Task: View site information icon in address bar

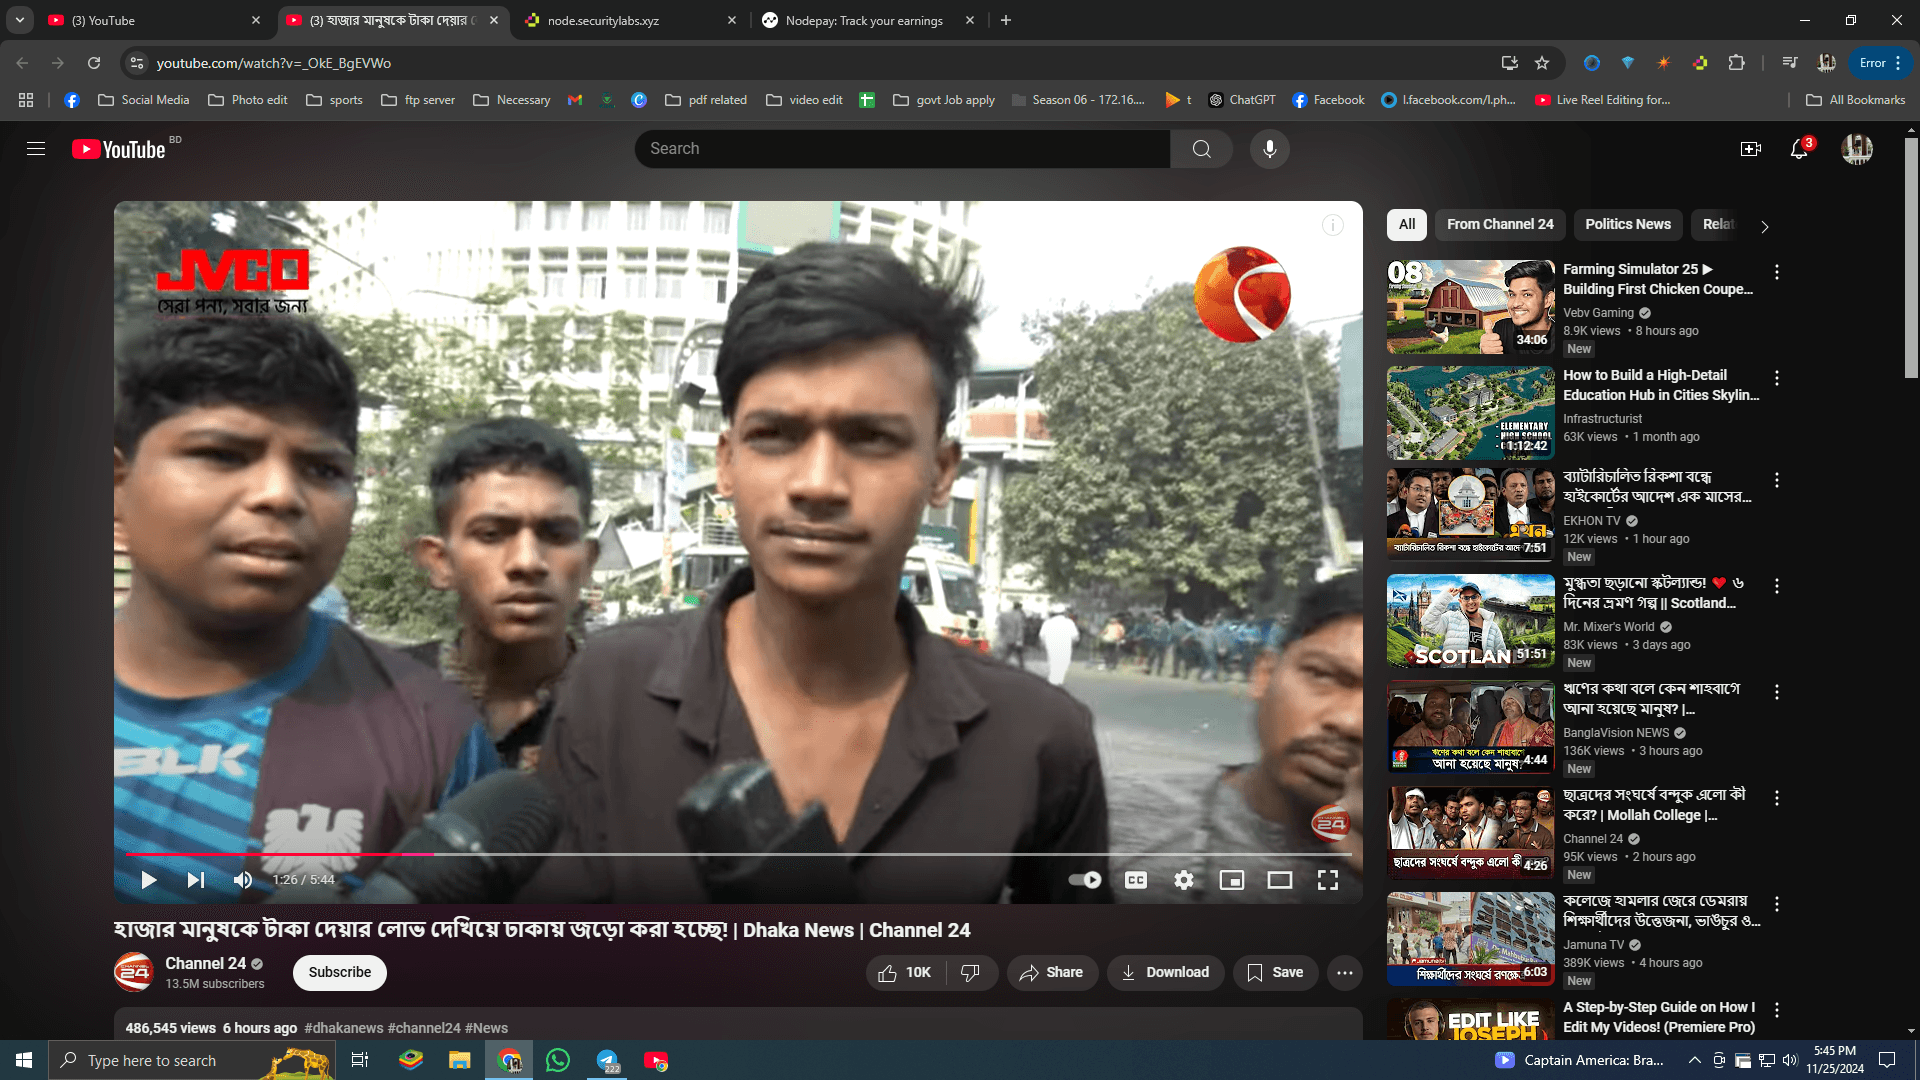Action: tap(137, 63)
